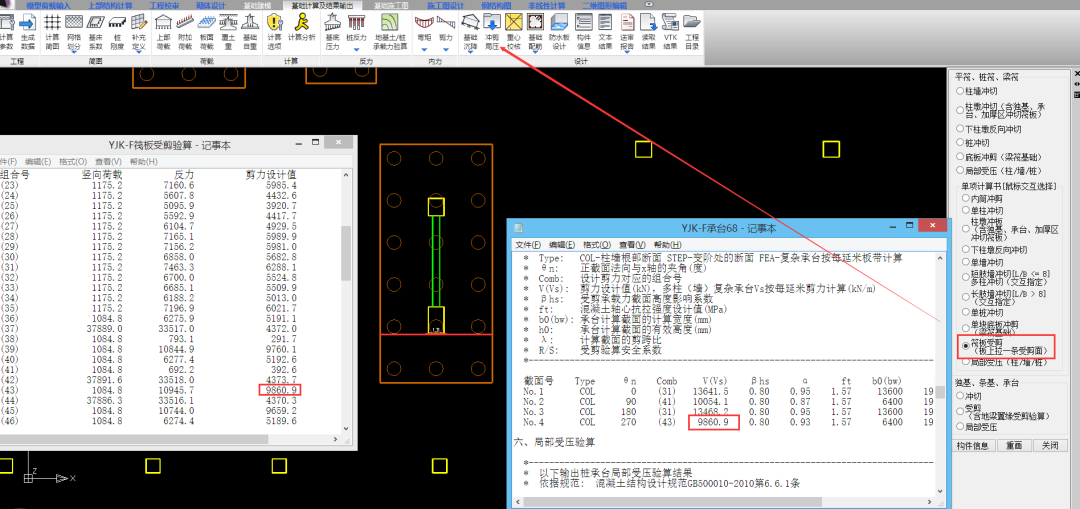Click the 构件信息 ribbon toolbar icon

click(x=583, y=31)
